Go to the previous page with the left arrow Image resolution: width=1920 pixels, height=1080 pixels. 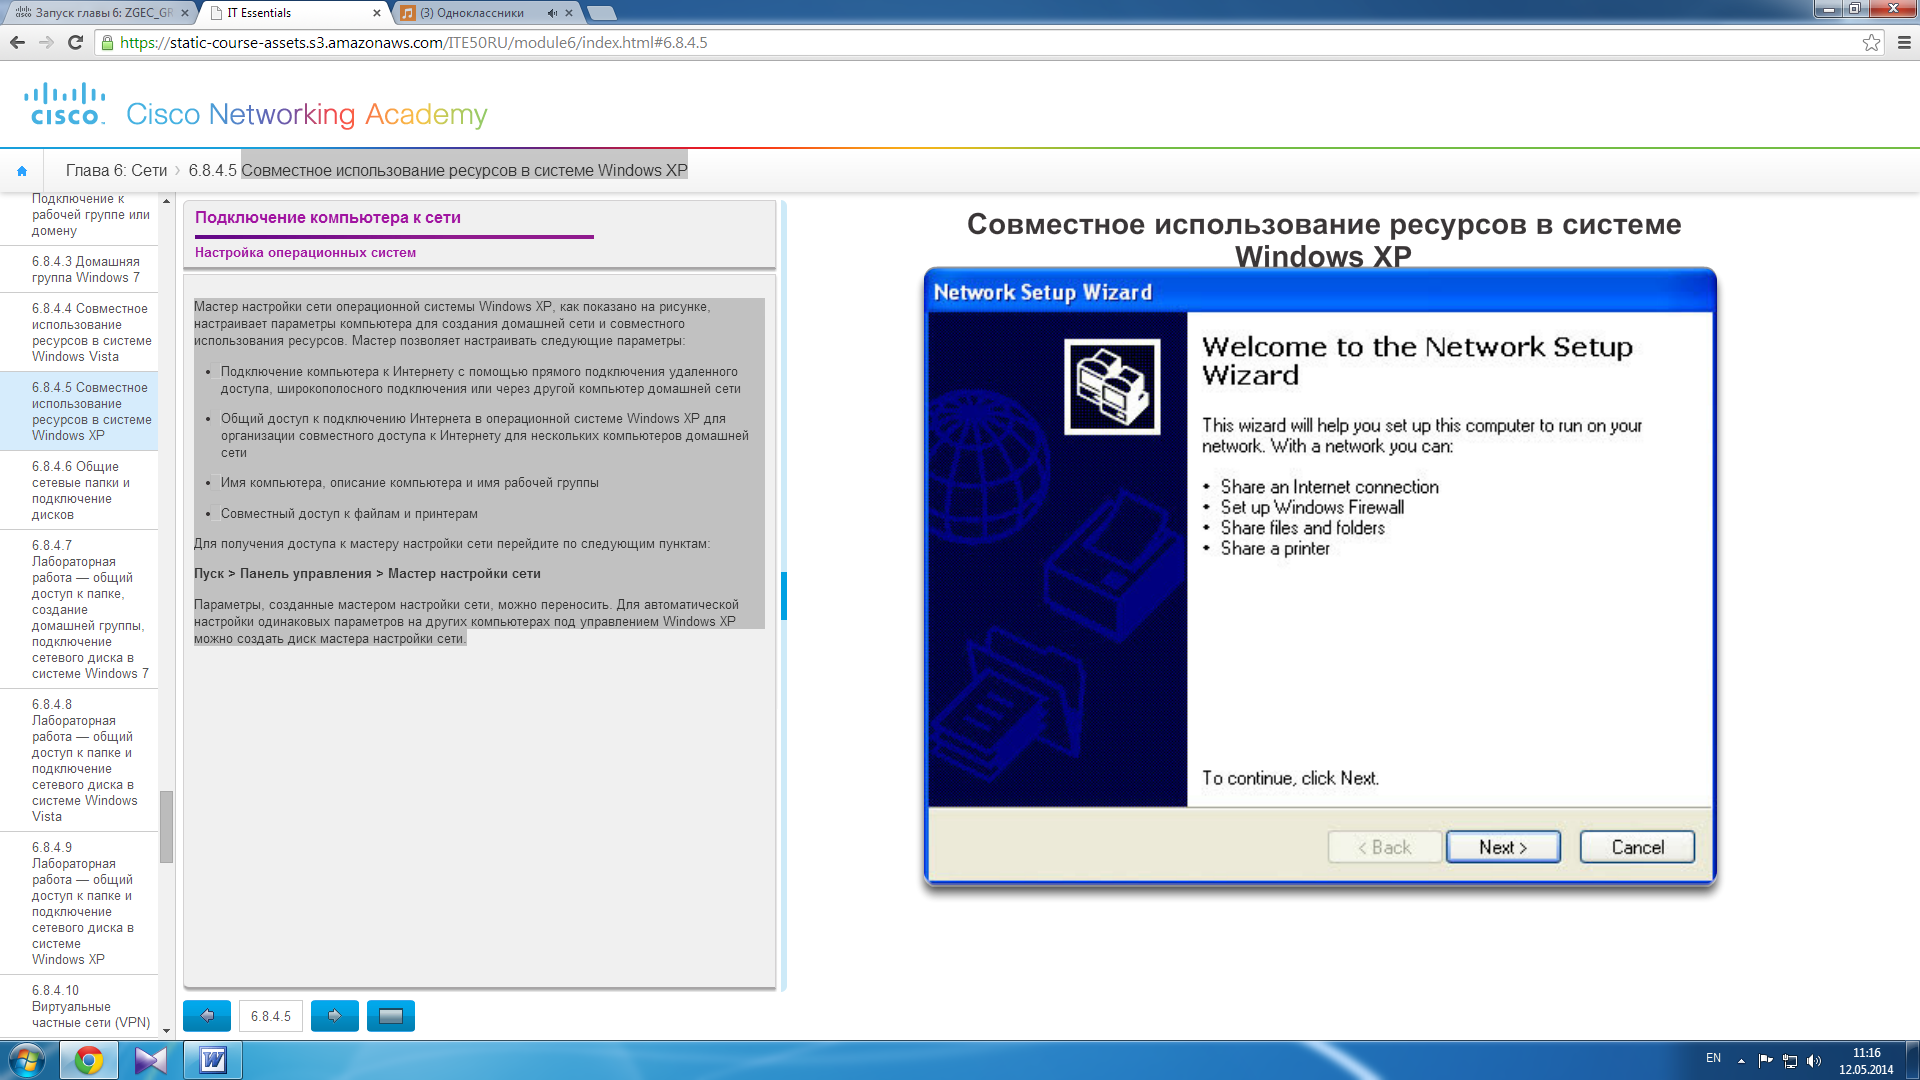point(207,1016)
